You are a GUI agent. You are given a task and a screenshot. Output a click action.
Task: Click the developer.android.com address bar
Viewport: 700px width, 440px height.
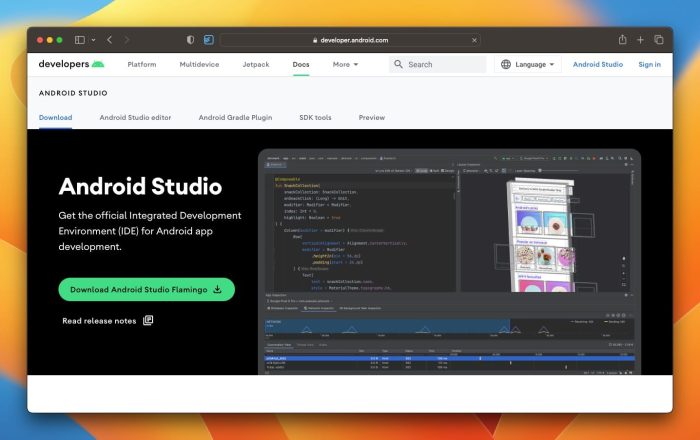tap(350, 40)
